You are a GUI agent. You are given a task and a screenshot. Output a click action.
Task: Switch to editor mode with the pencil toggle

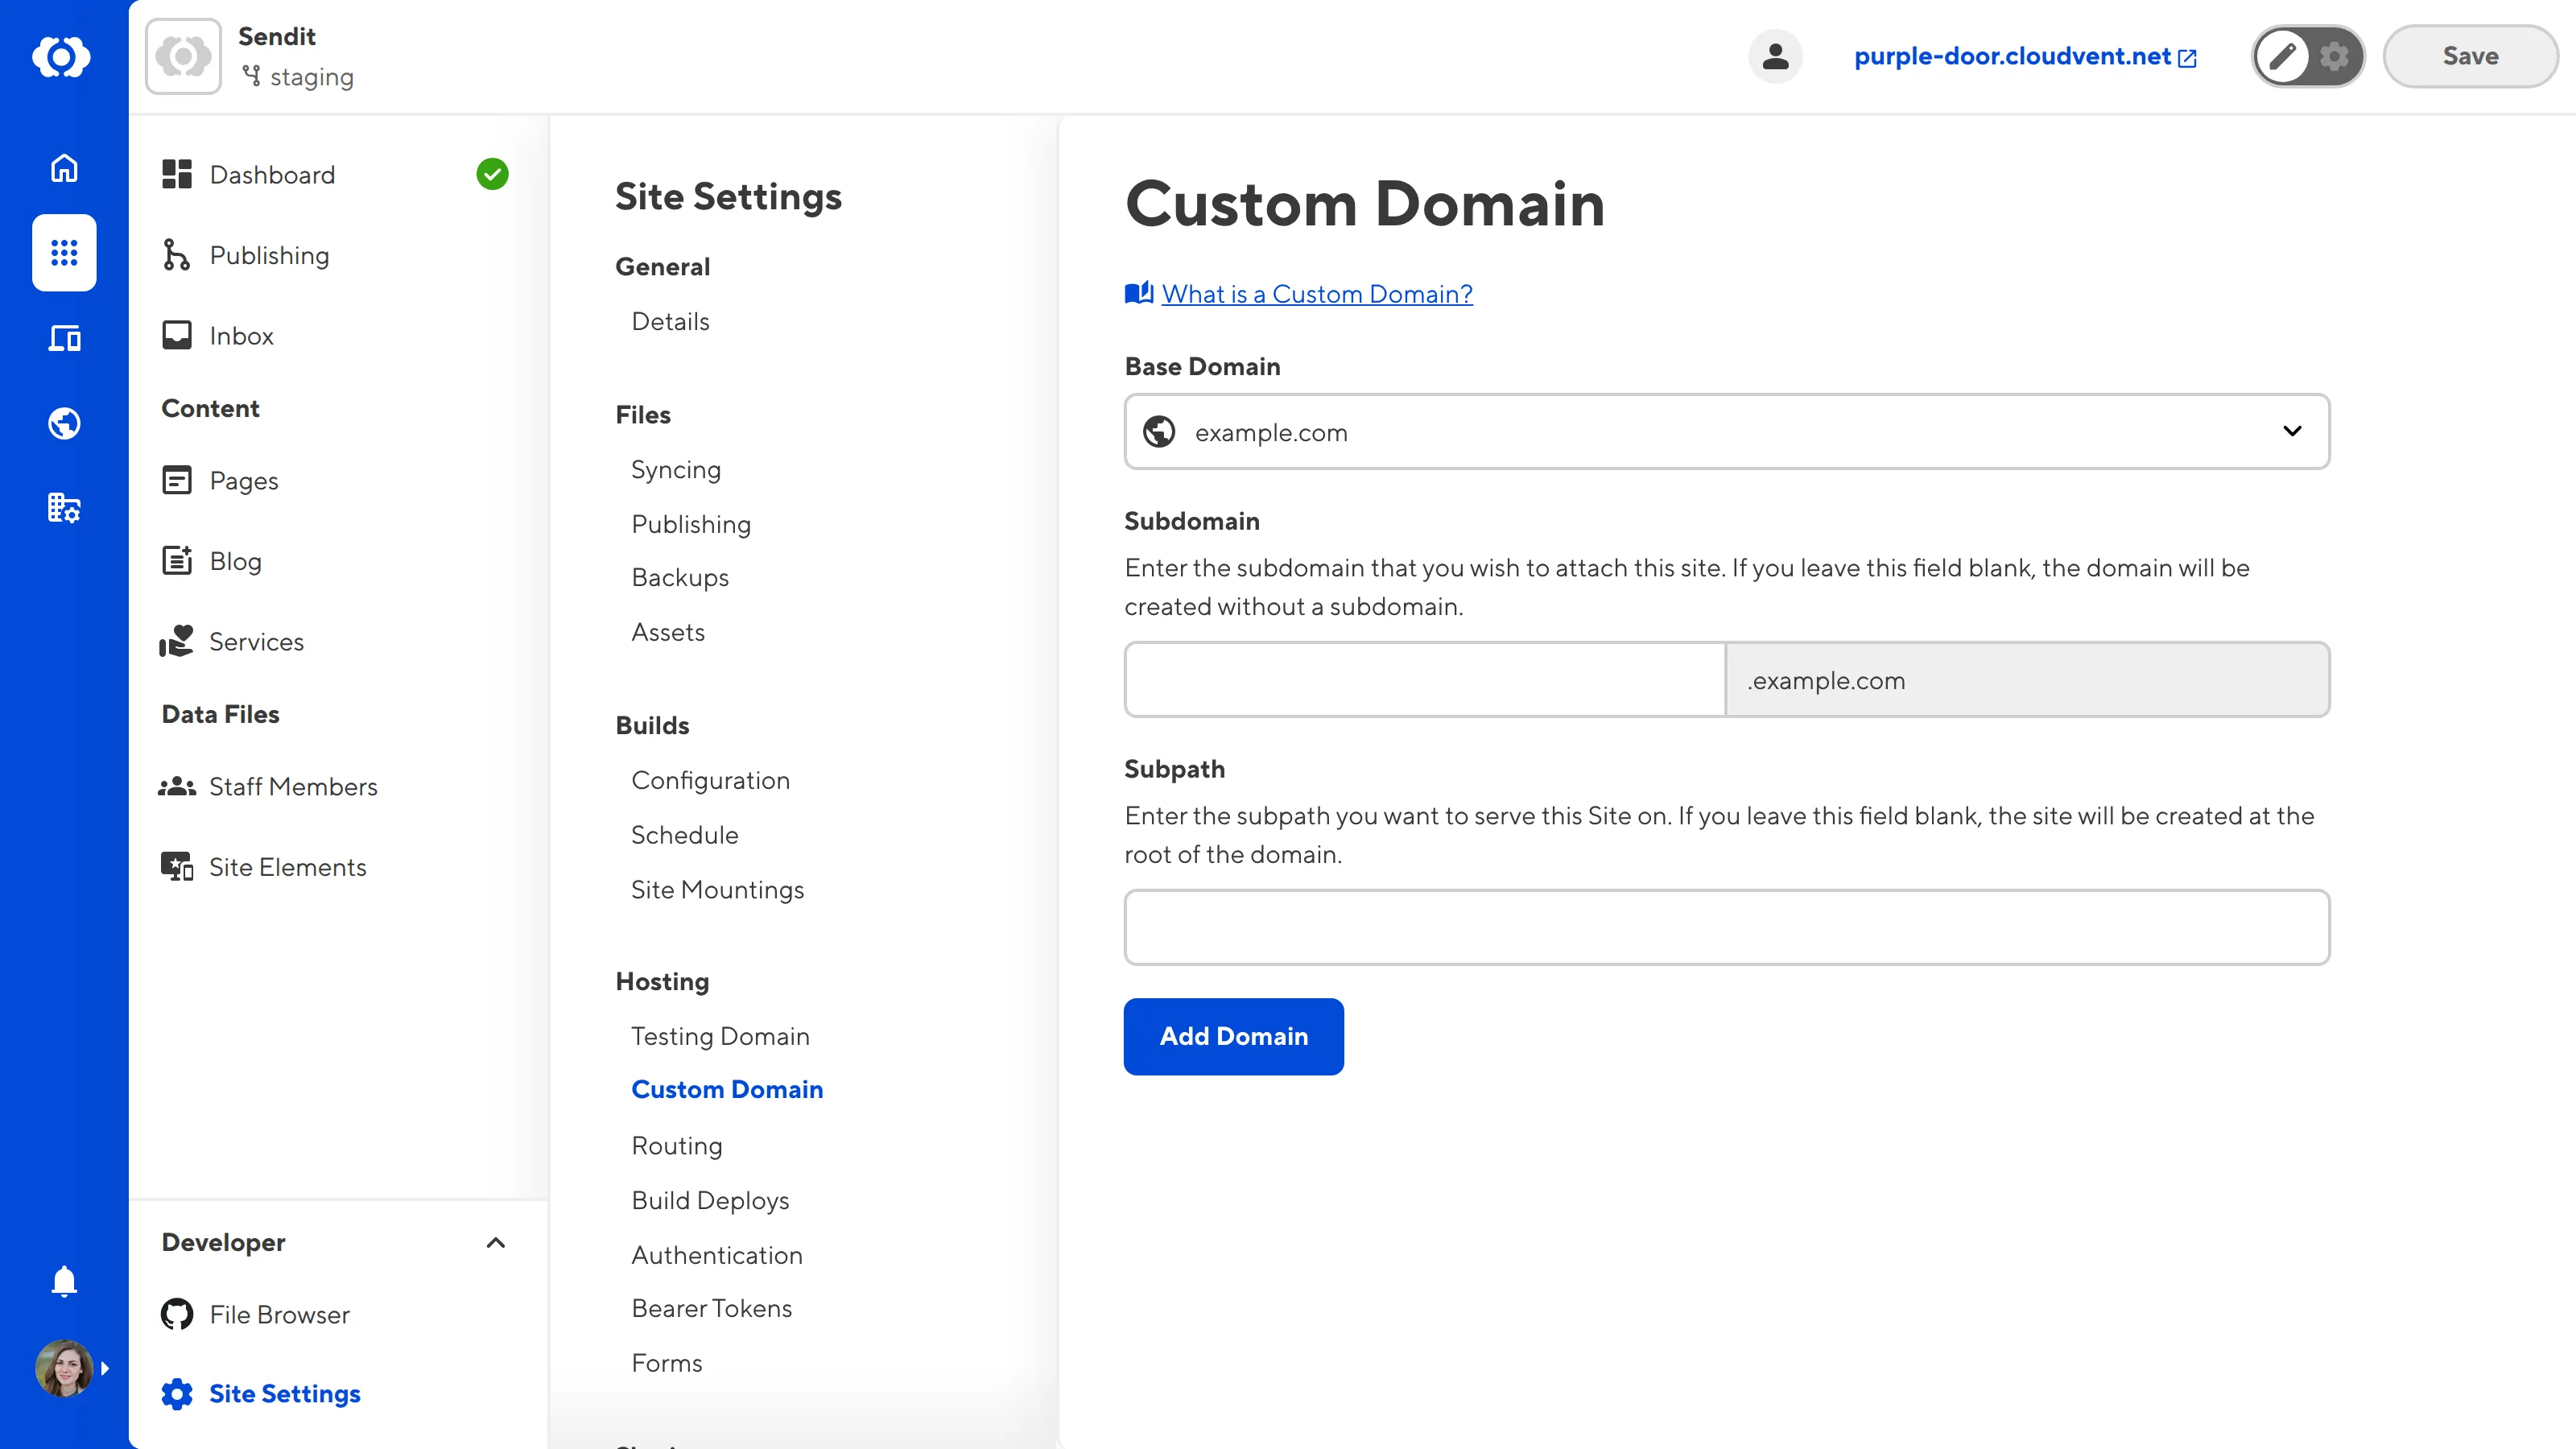2283,56
